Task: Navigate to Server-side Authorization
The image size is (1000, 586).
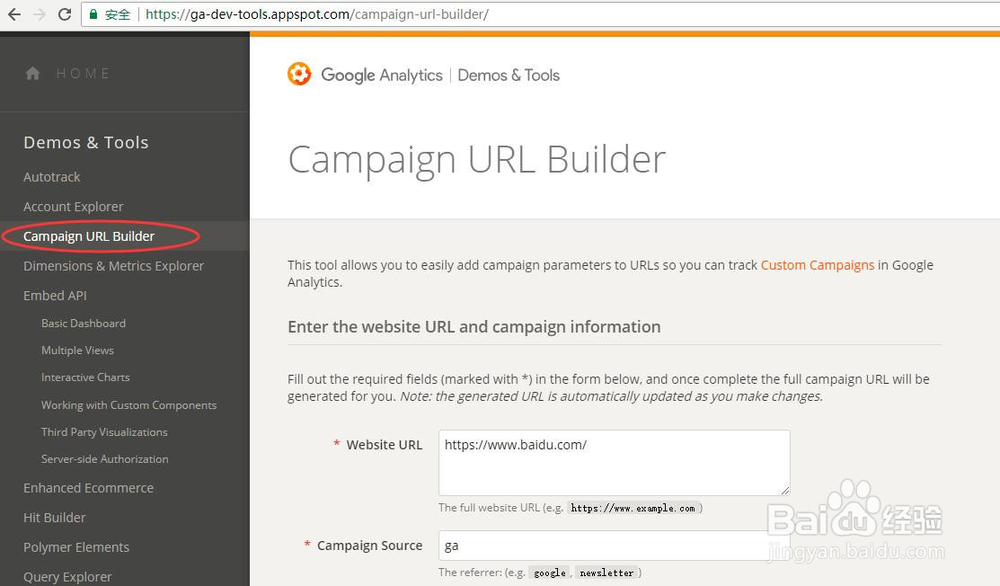Action: pyautogui.click(x=104, y=458)
